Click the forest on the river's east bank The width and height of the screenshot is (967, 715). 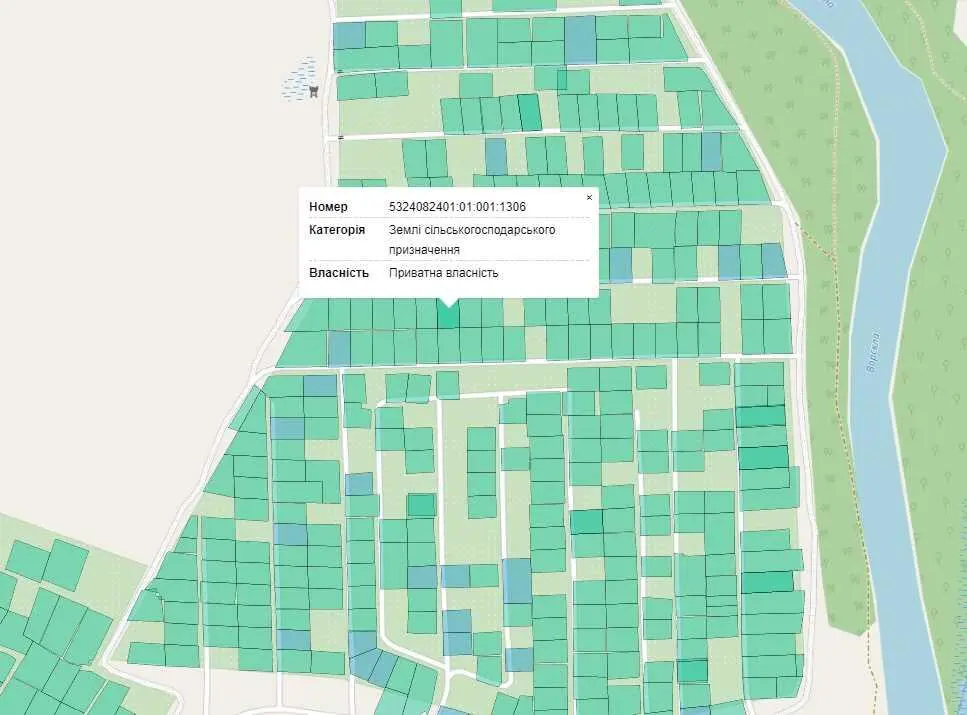(945, 400)
